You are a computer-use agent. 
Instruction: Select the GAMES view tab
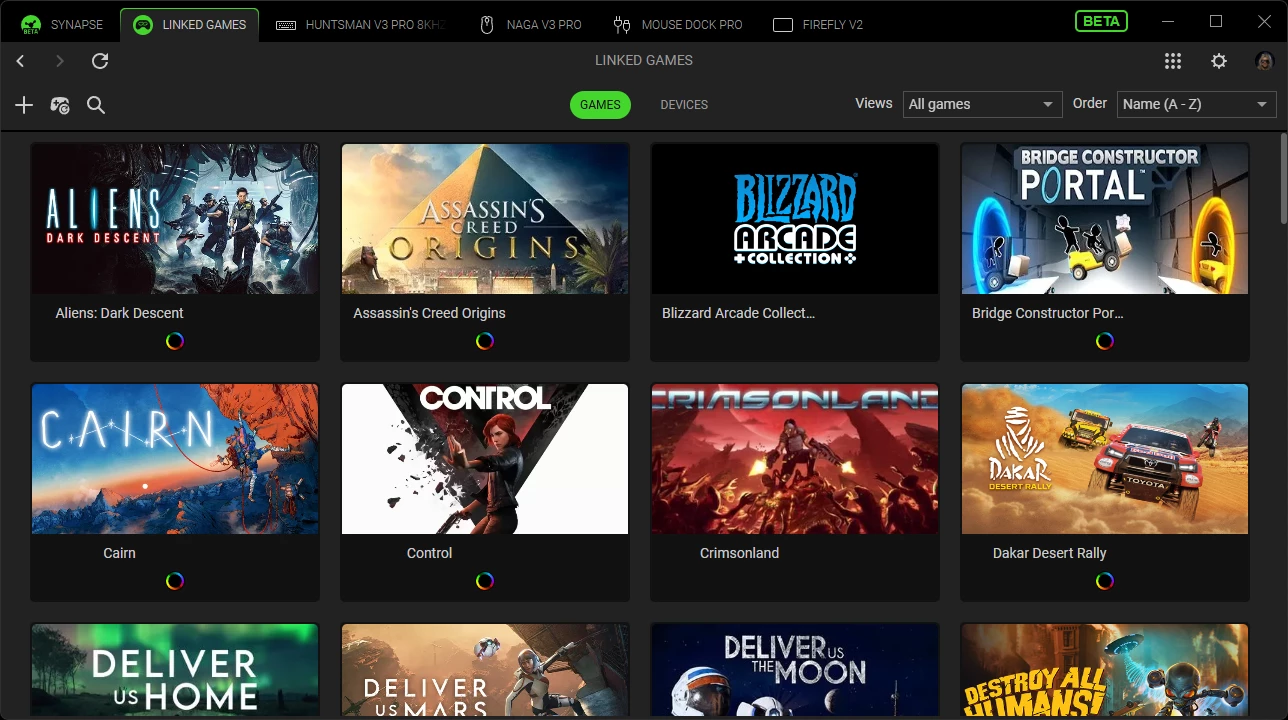coord(600,105)
